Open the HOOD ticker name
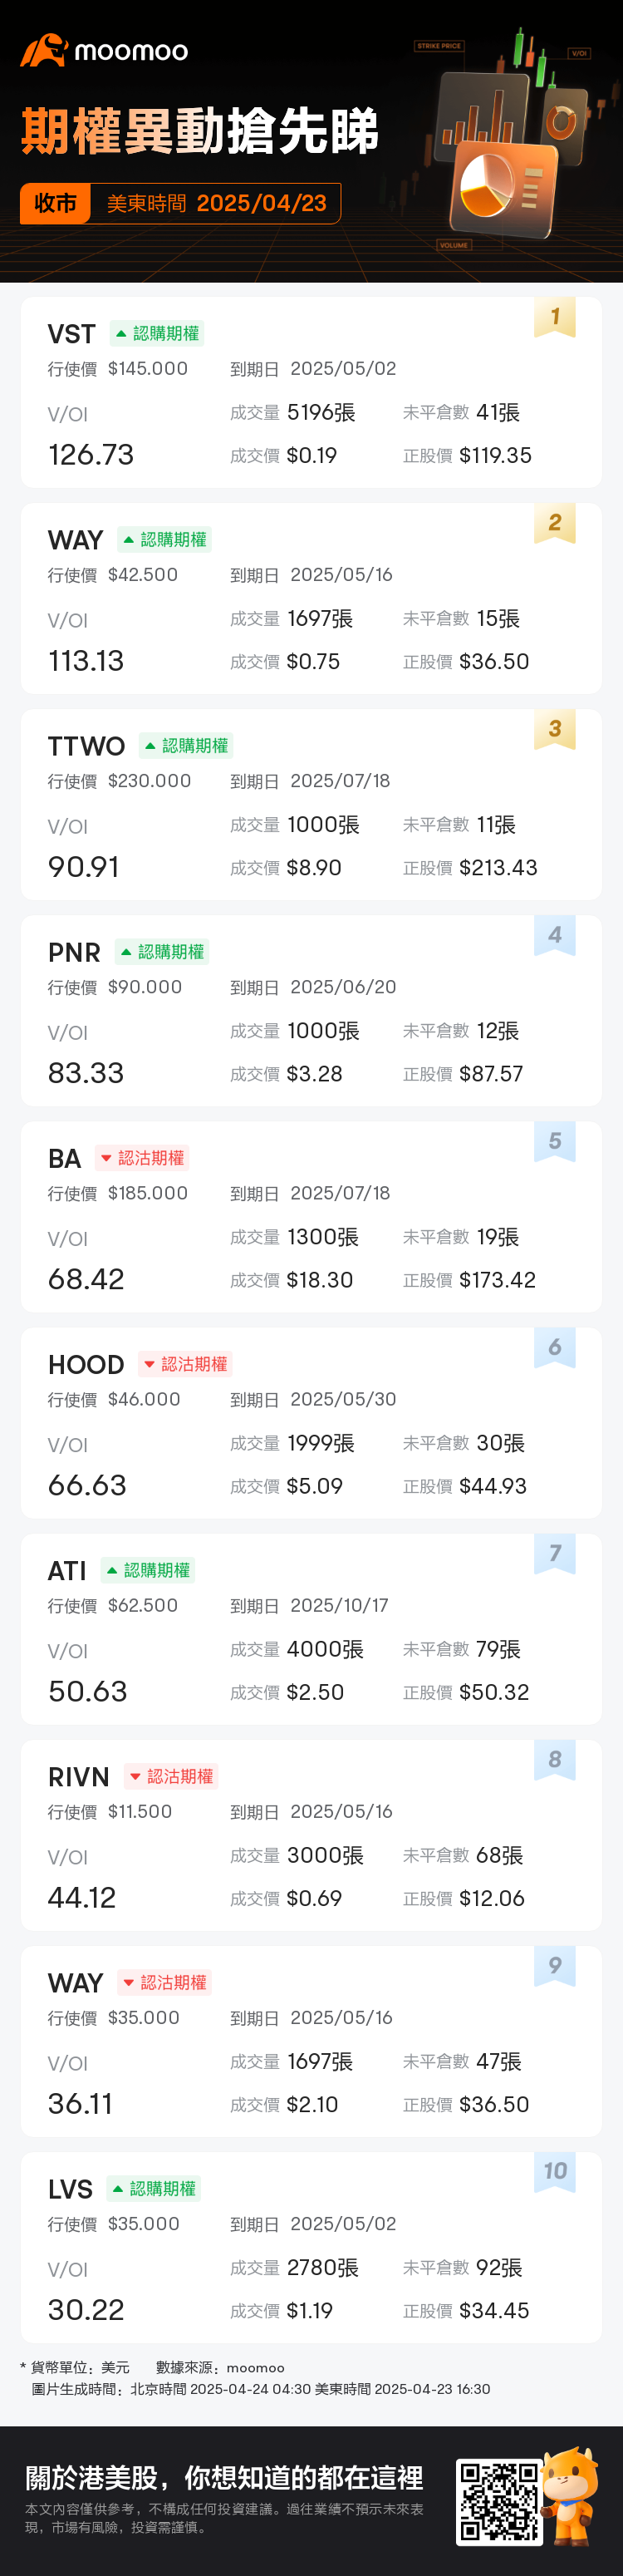The width and height of the screenshot is (623, 2576). pos(86,1365)
